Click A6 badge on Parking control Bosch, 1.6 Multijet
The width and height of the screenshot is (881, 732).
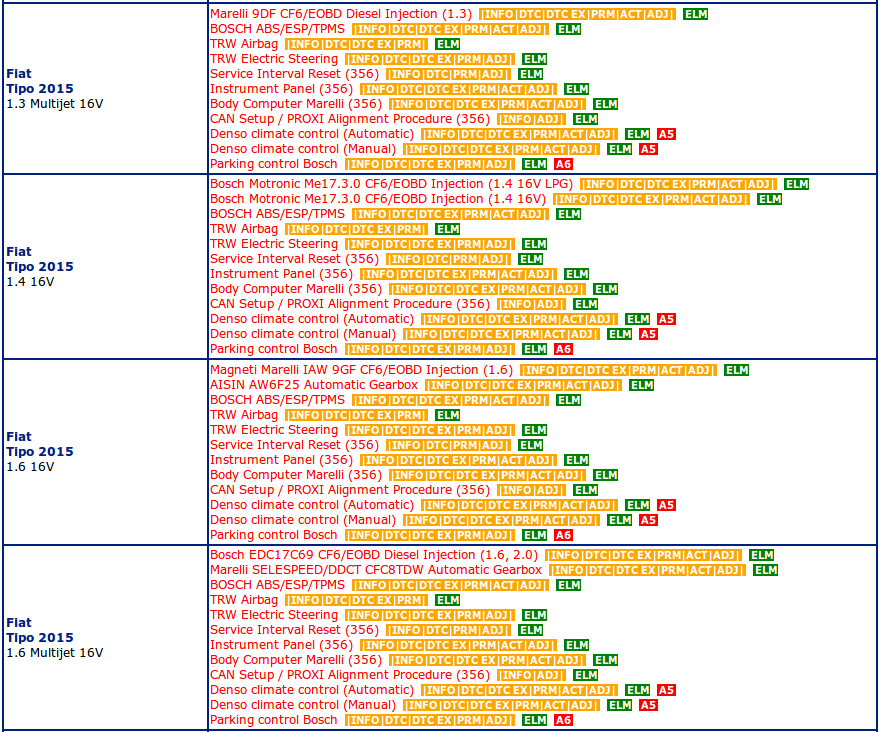[x=563, y=720]
